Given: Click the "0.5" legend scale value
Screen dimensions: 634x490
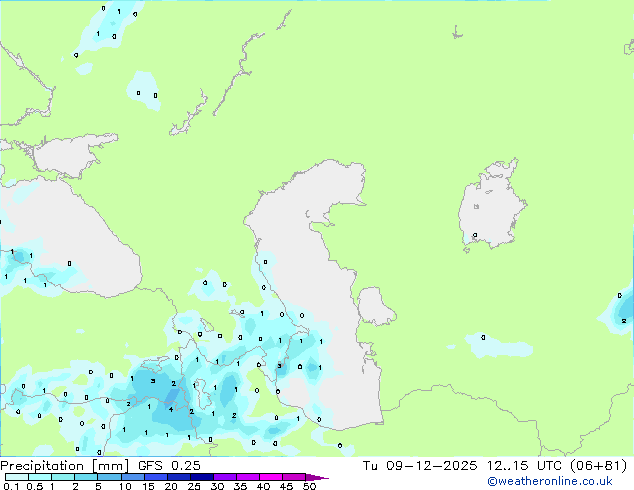Looking at the screenshot, I should click(34, 486).
